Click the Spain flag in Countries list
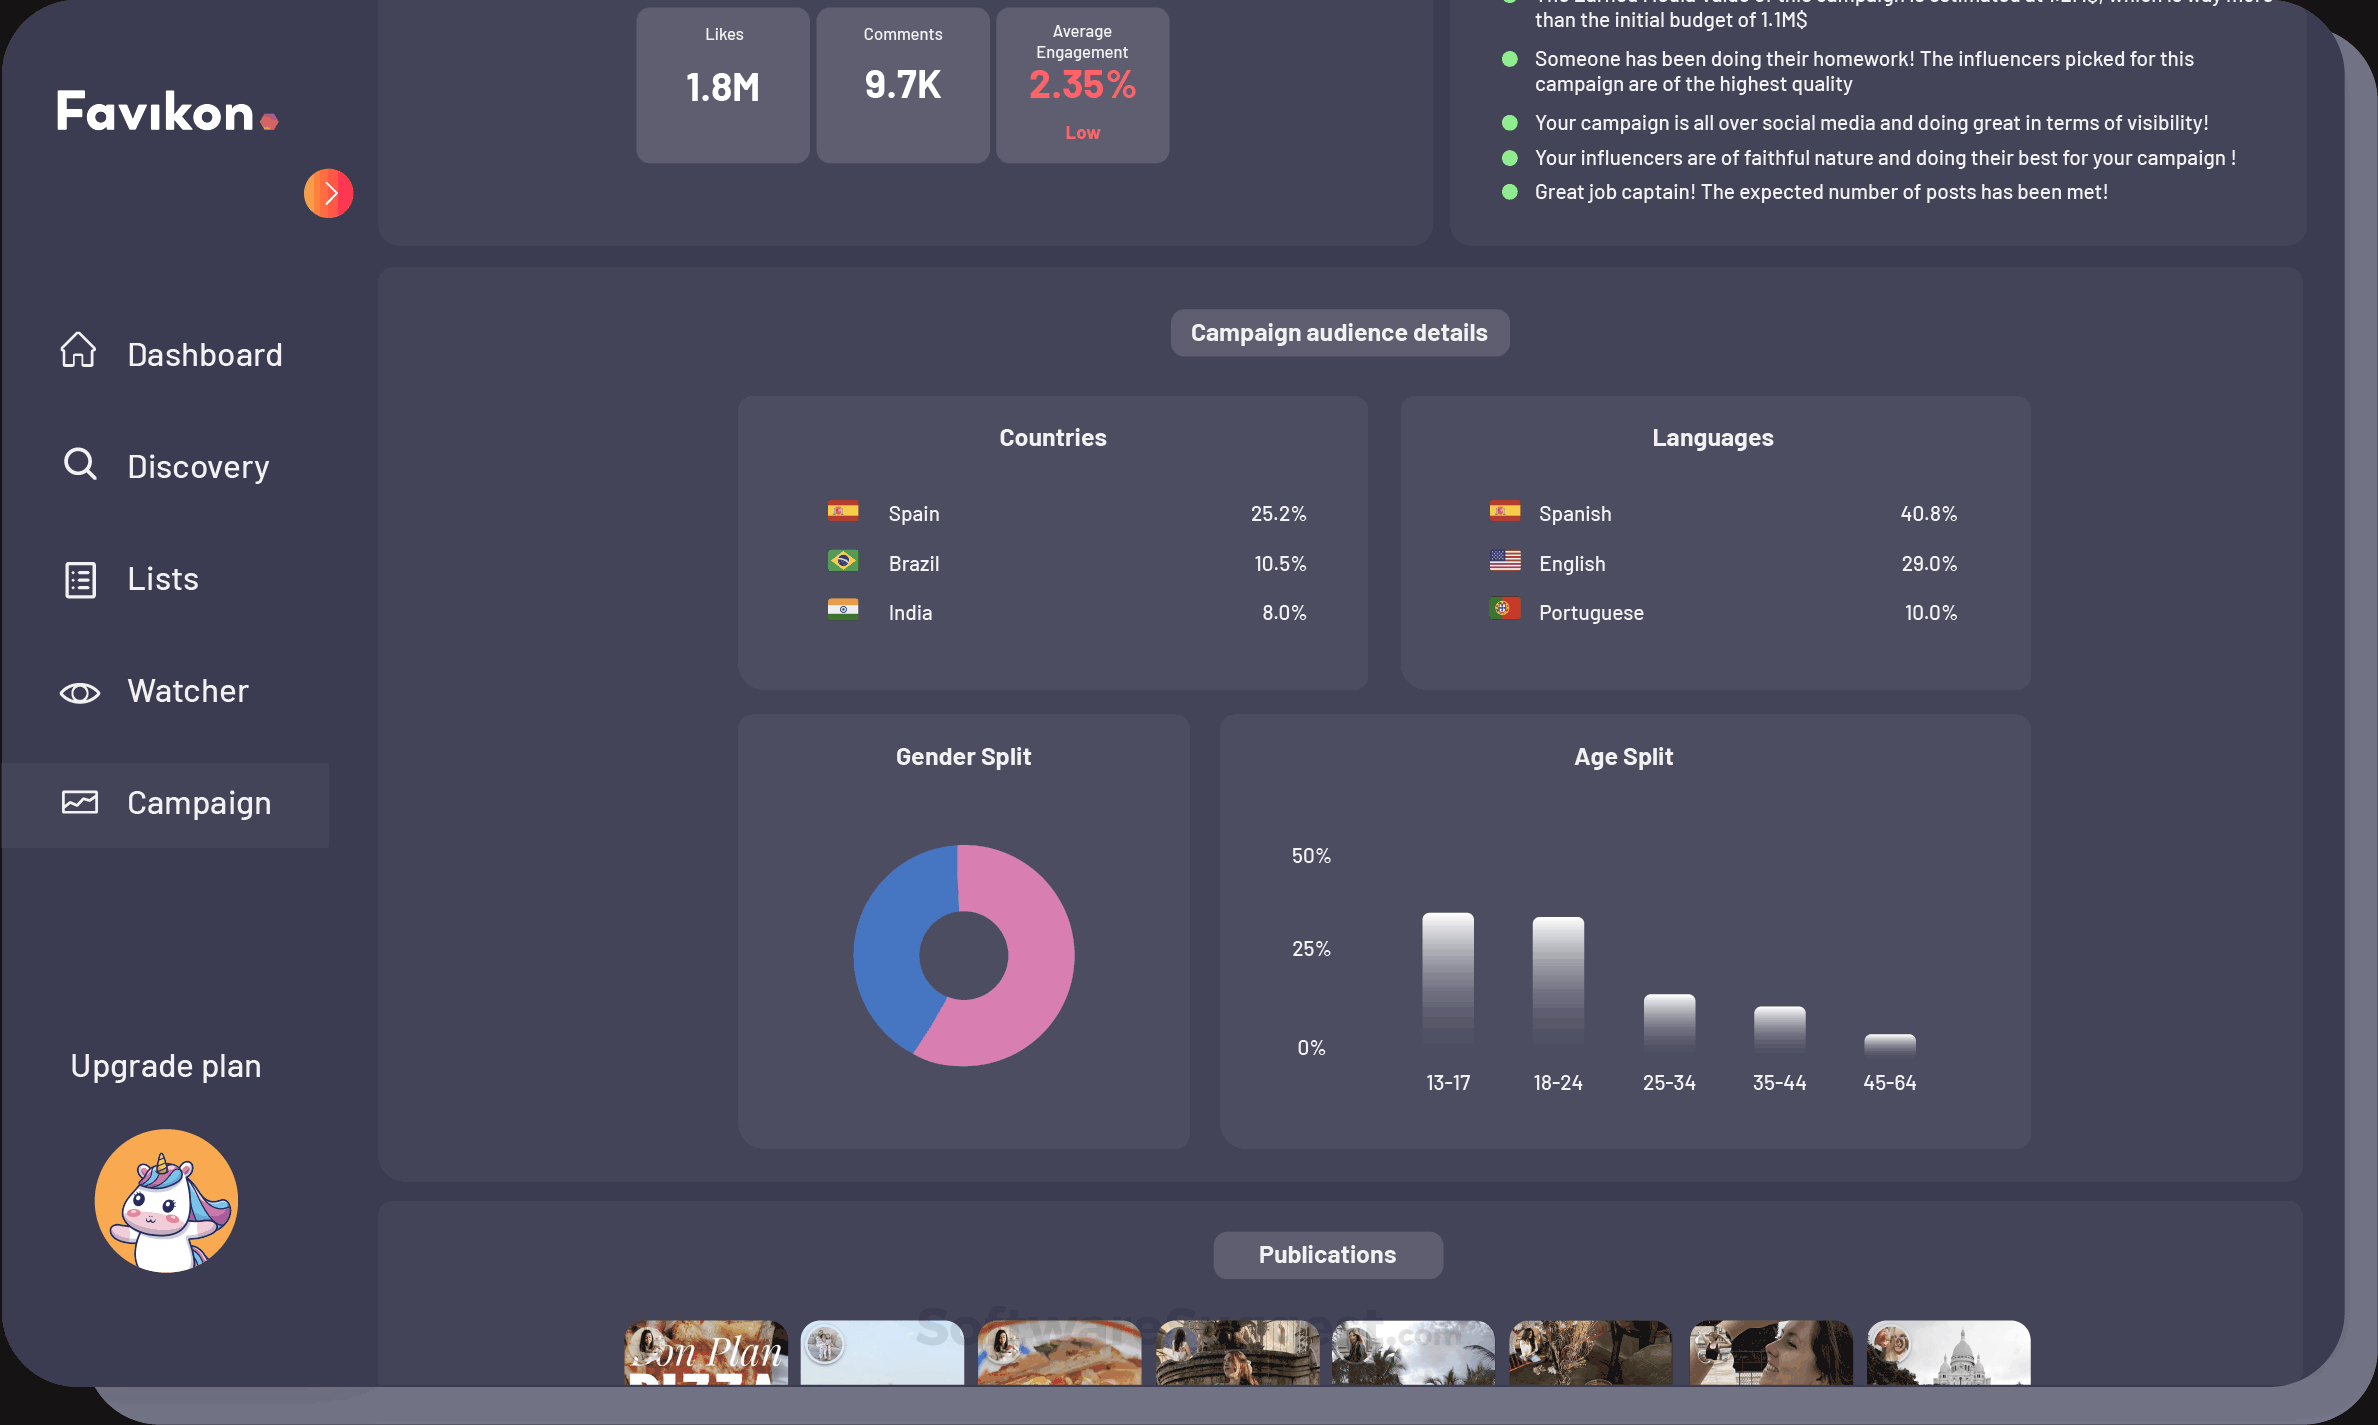The height and width of the screenshot is (1425, 2378). (843, 511)
